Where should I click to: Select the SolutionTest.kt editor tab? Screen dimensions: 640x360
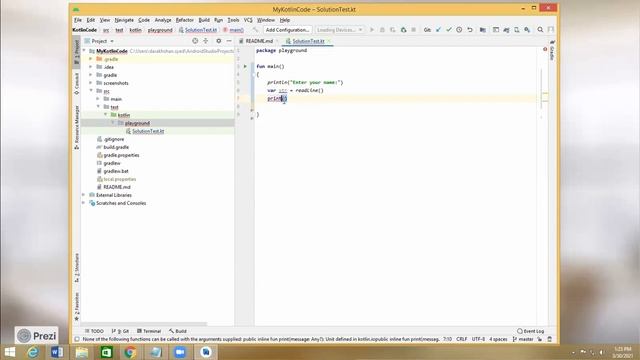308,41
